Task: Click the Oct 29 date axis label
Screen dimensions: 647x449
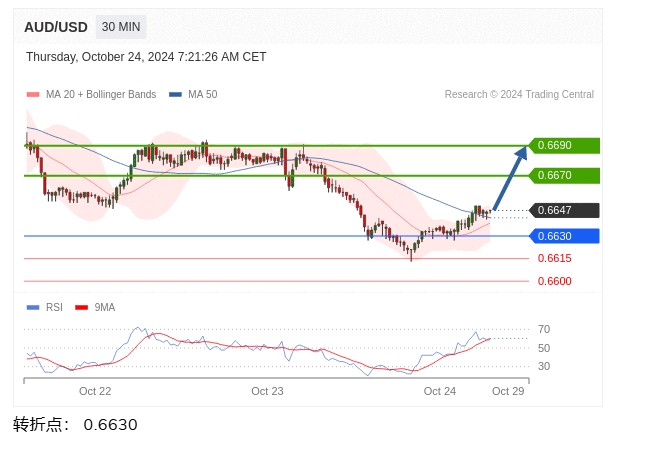Action: pyautogui.click(x=508, y=391)
